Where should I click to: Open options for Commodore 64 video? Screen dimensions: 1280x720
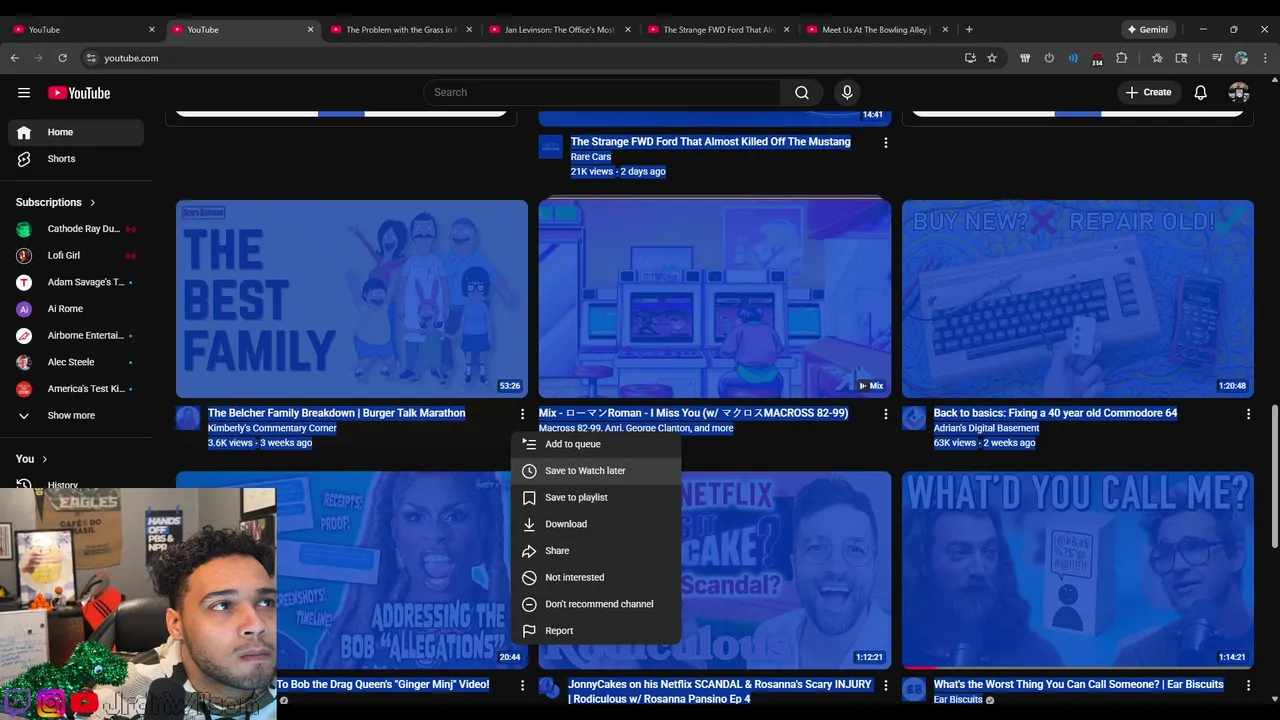(x=1248, y=414)
